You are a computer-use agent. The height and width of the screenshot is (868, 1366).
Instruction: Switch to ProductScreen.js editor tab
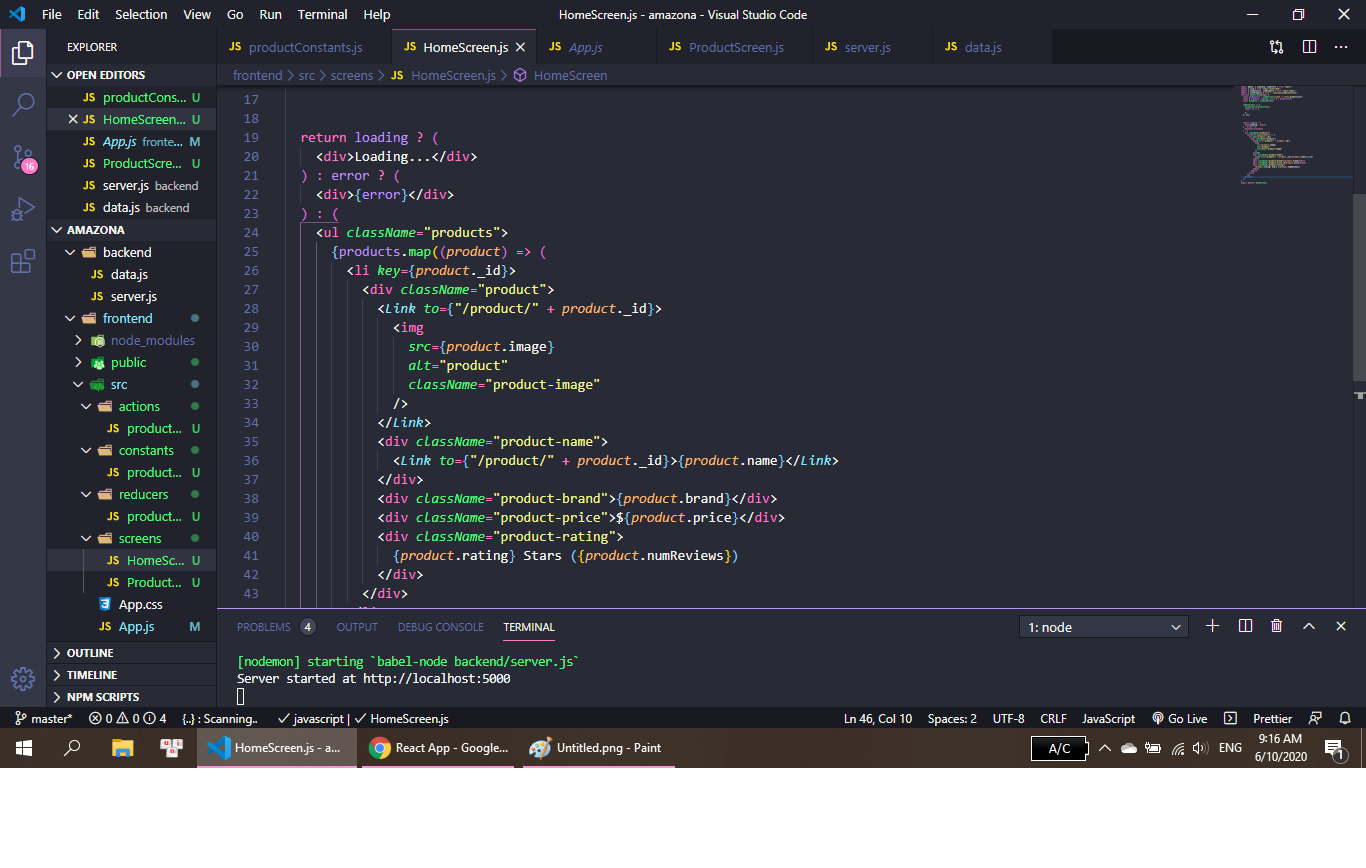(x=735, y=47)
